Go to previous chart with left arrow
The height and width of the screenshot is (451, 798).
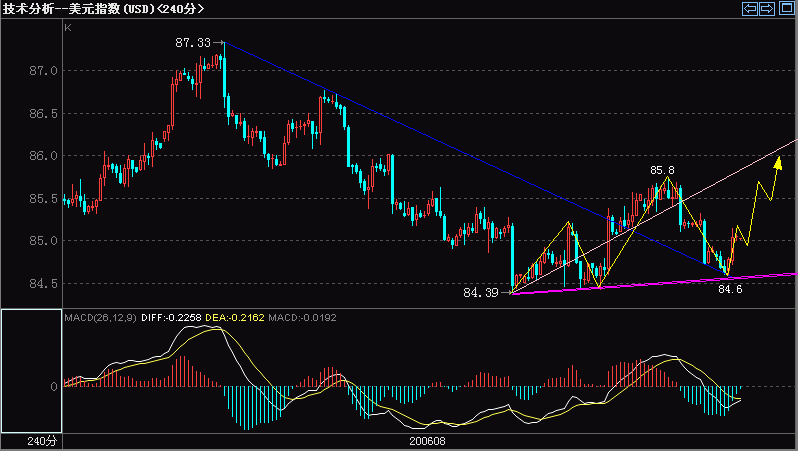[750, 9]
